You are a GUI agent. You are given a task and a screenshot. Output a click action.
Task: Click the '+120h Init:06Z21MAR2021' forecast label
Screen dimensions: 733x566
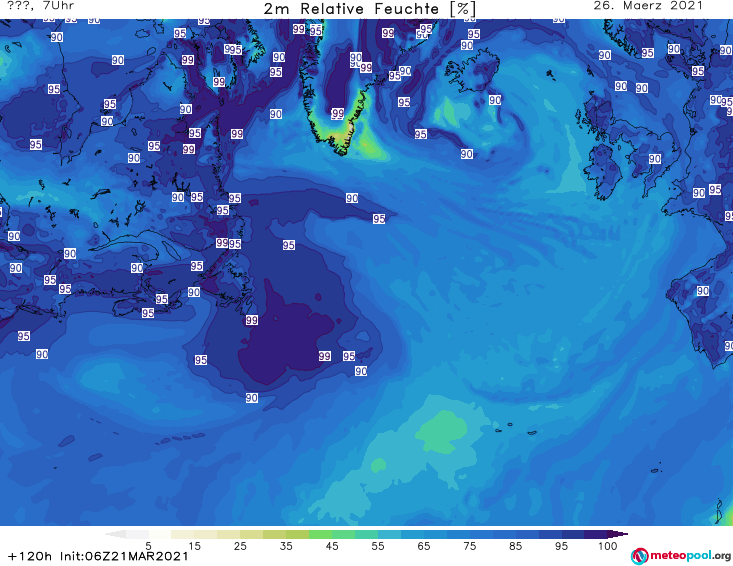click(98, 556)
